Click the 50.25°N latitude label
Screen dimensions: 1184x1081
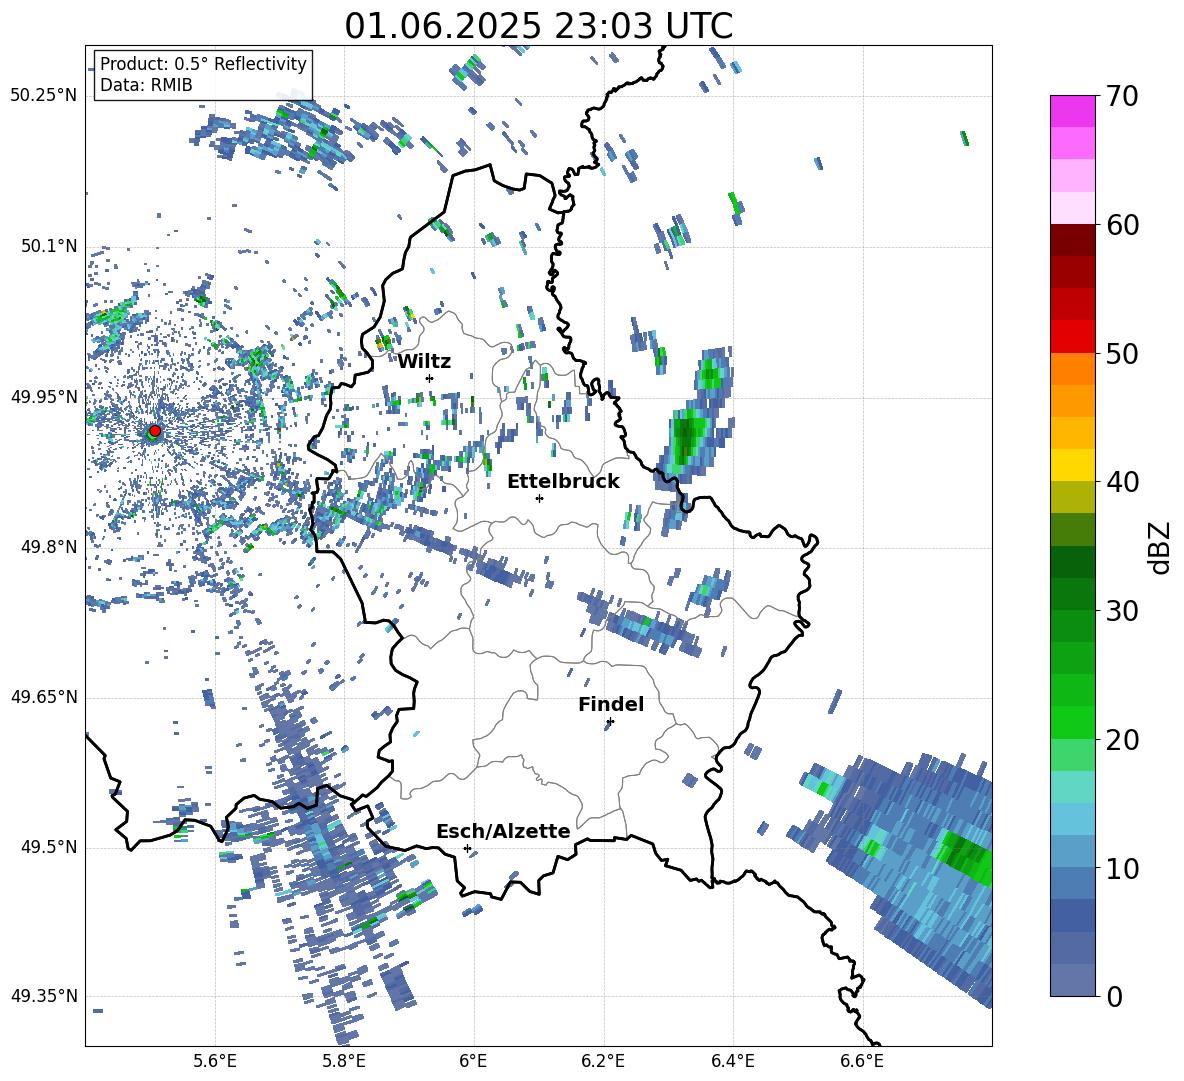point(44,96)
